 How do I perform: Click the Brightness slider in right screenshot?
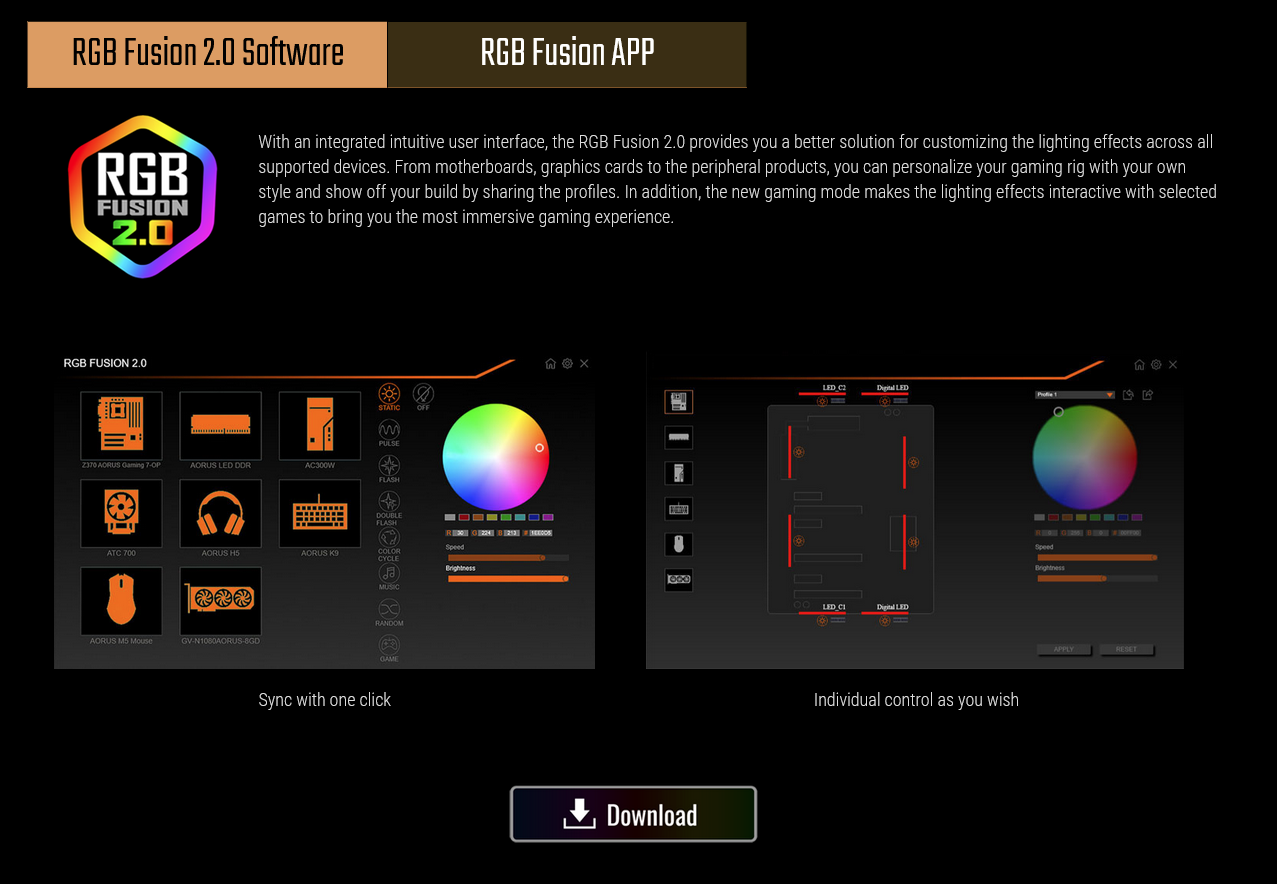tap(1097, 578)
